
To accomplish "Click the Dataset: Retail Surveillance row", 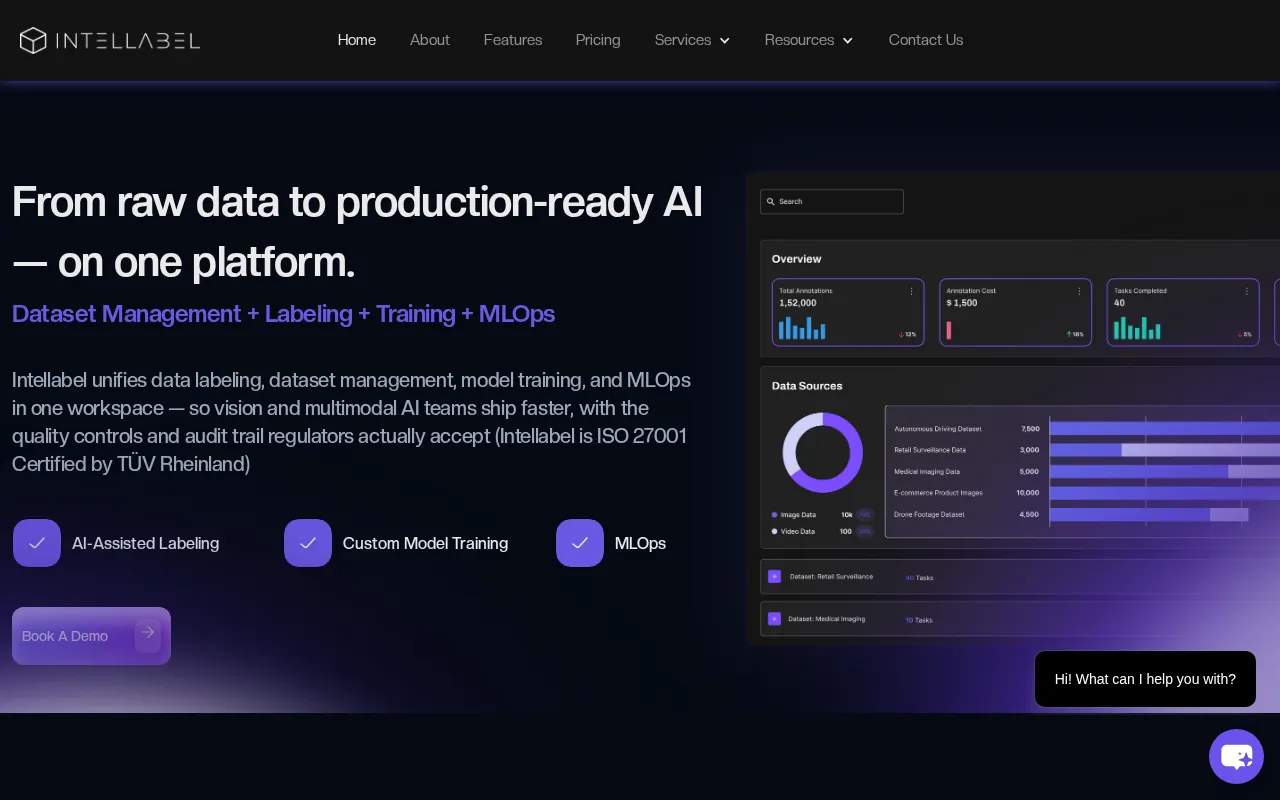I will pos(1020,577).
